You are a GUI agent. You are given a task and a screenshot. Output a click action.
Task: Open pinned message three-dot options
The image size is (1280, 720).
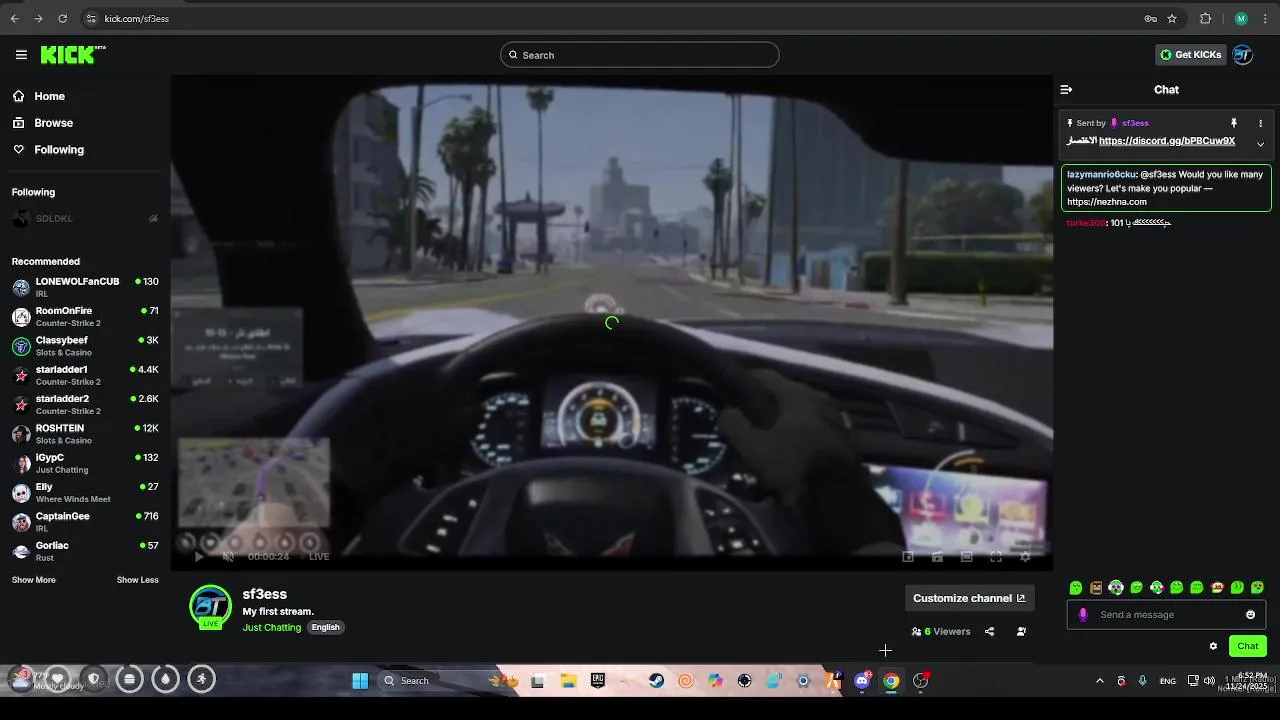1260,123
